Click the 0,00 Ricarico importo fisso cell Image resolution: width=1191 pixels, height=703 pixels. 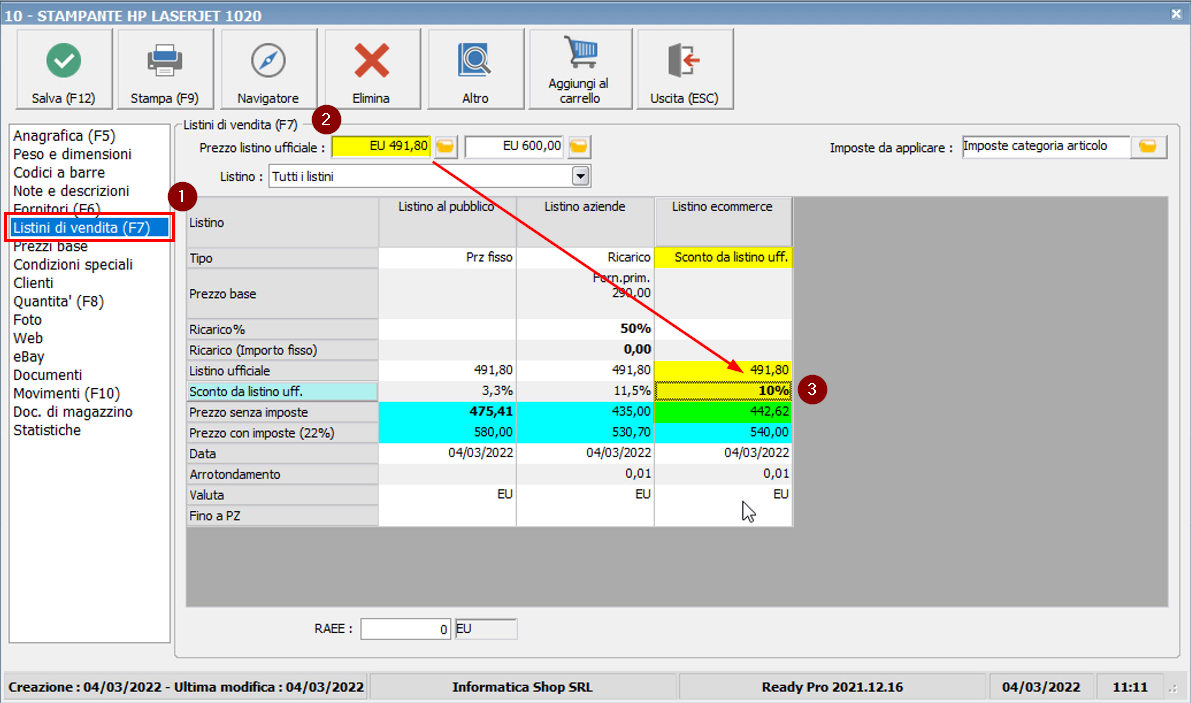point(586,350)
